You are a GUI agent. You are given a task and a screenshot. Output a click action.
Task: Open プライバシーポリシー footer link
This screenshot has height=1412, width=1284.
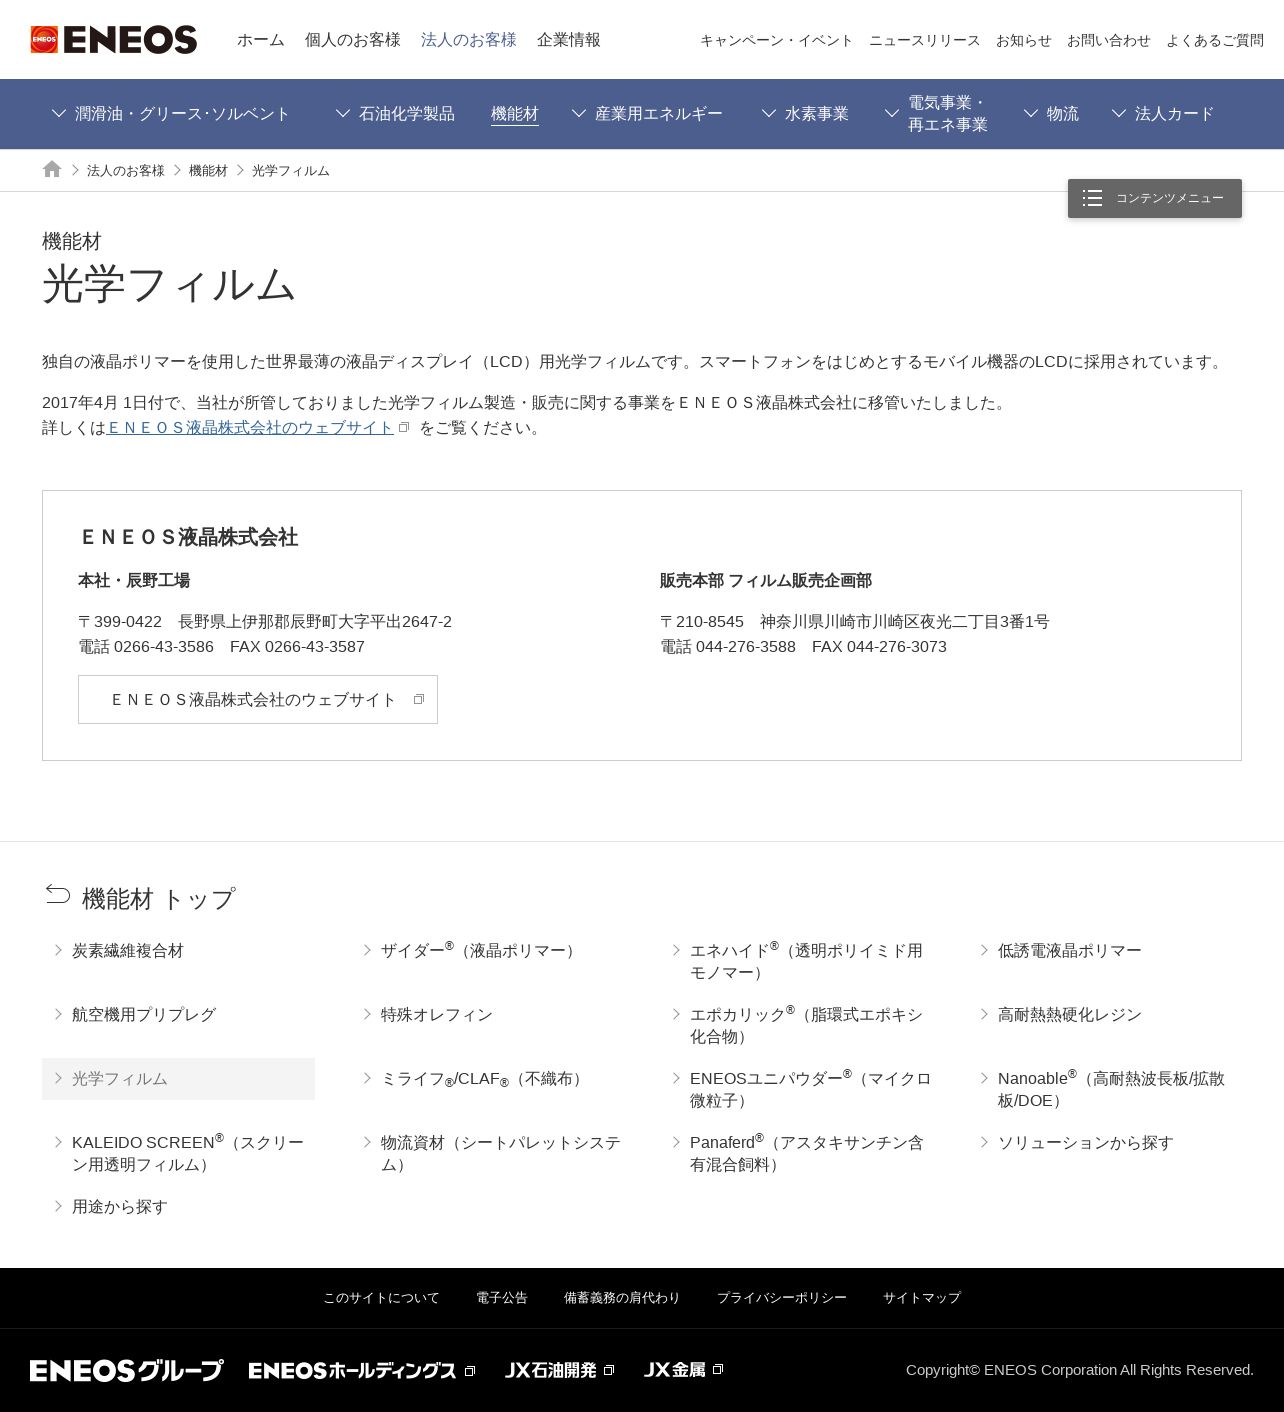pyautogui.click(x=782, y=1298)
